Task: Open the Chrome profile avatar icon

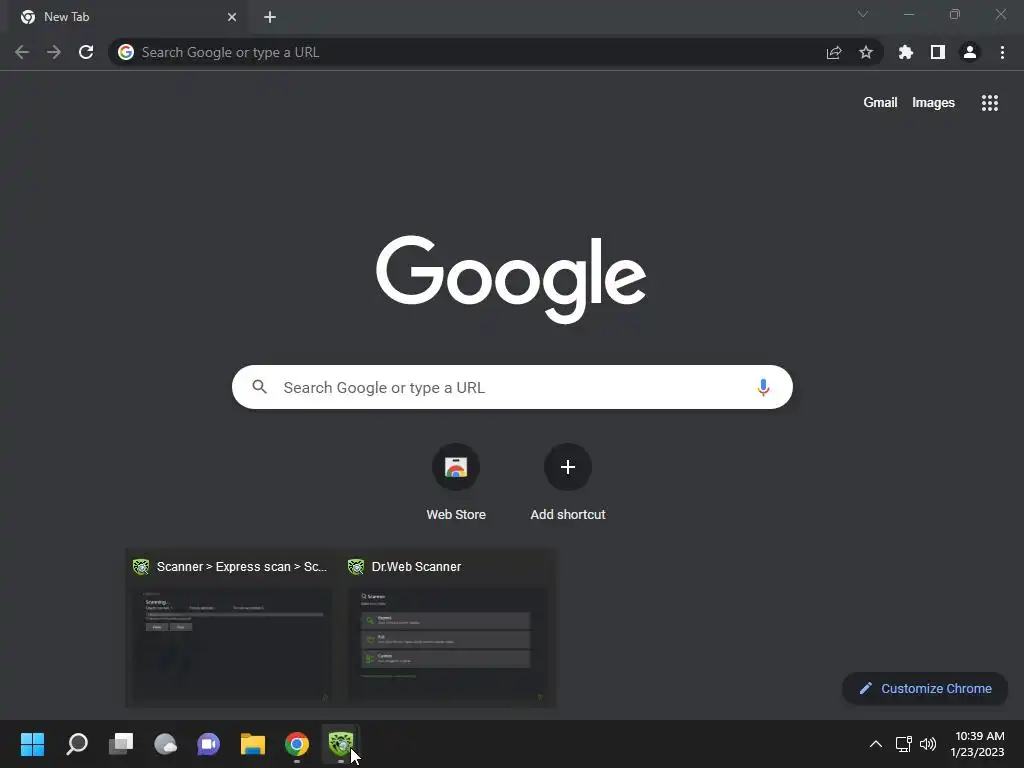Action: click(970, 52)
